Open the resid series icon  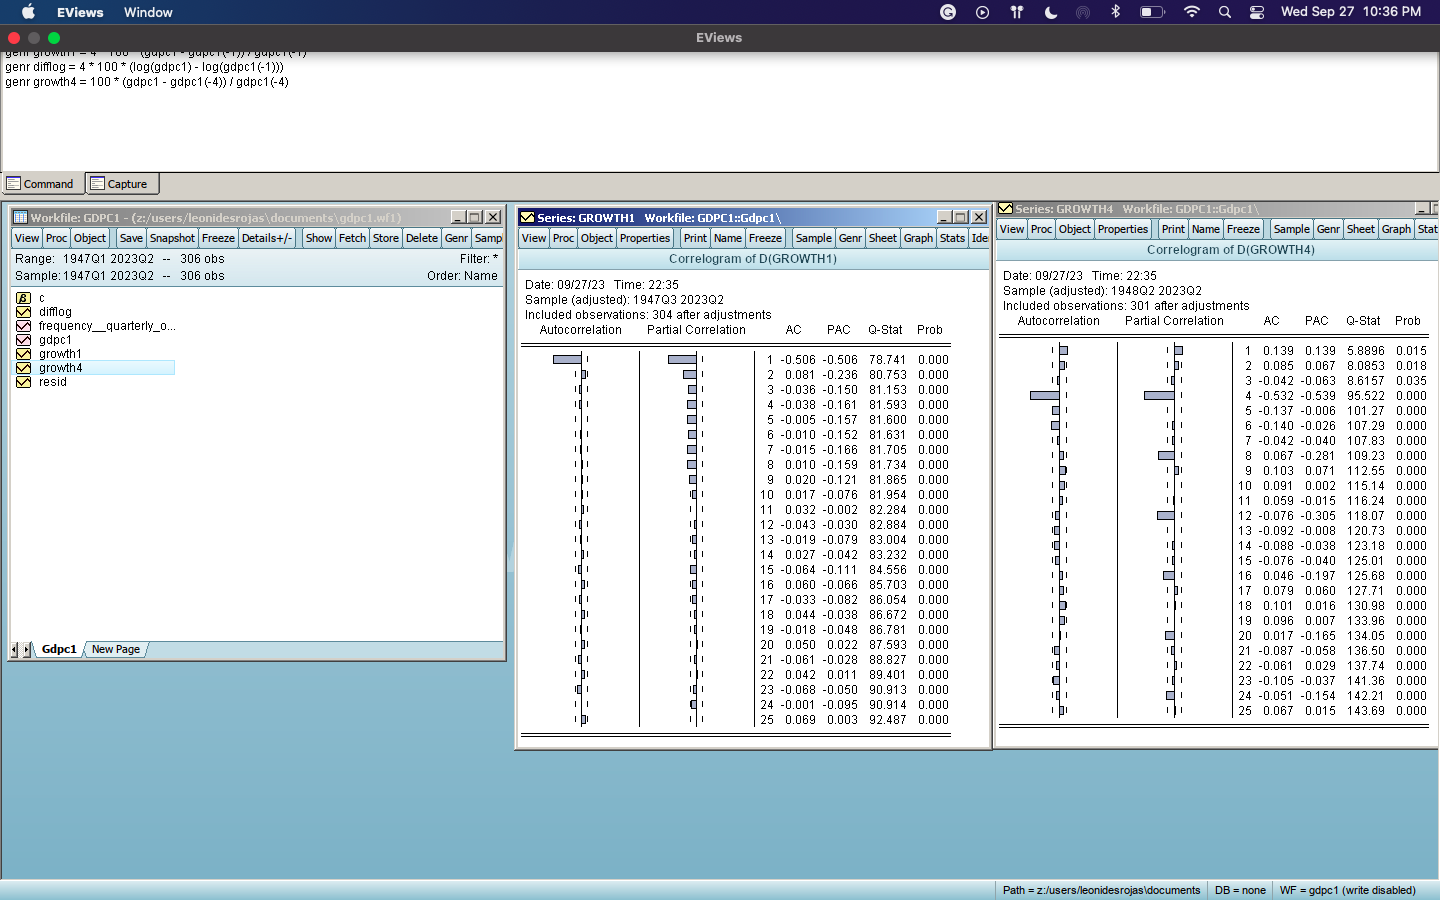click(23, 382)
